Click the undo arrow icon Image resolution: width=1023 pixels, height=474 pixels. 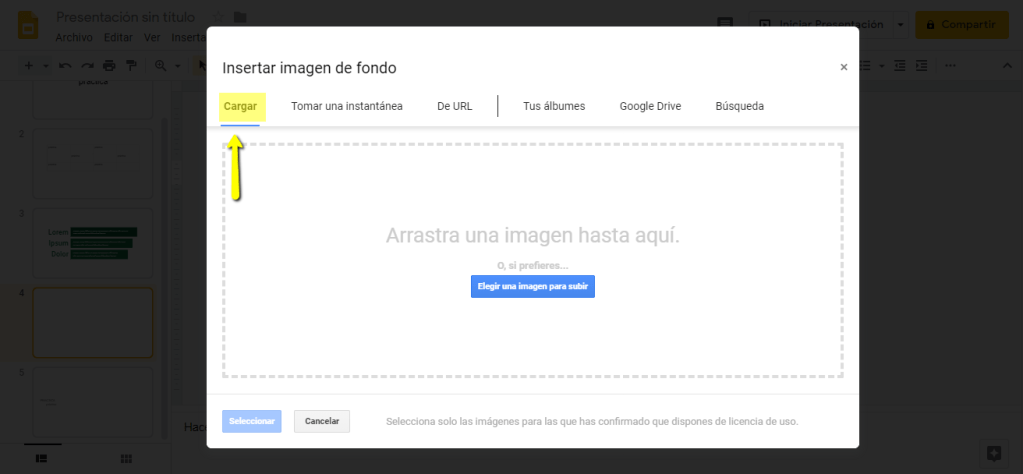(65, 66)
